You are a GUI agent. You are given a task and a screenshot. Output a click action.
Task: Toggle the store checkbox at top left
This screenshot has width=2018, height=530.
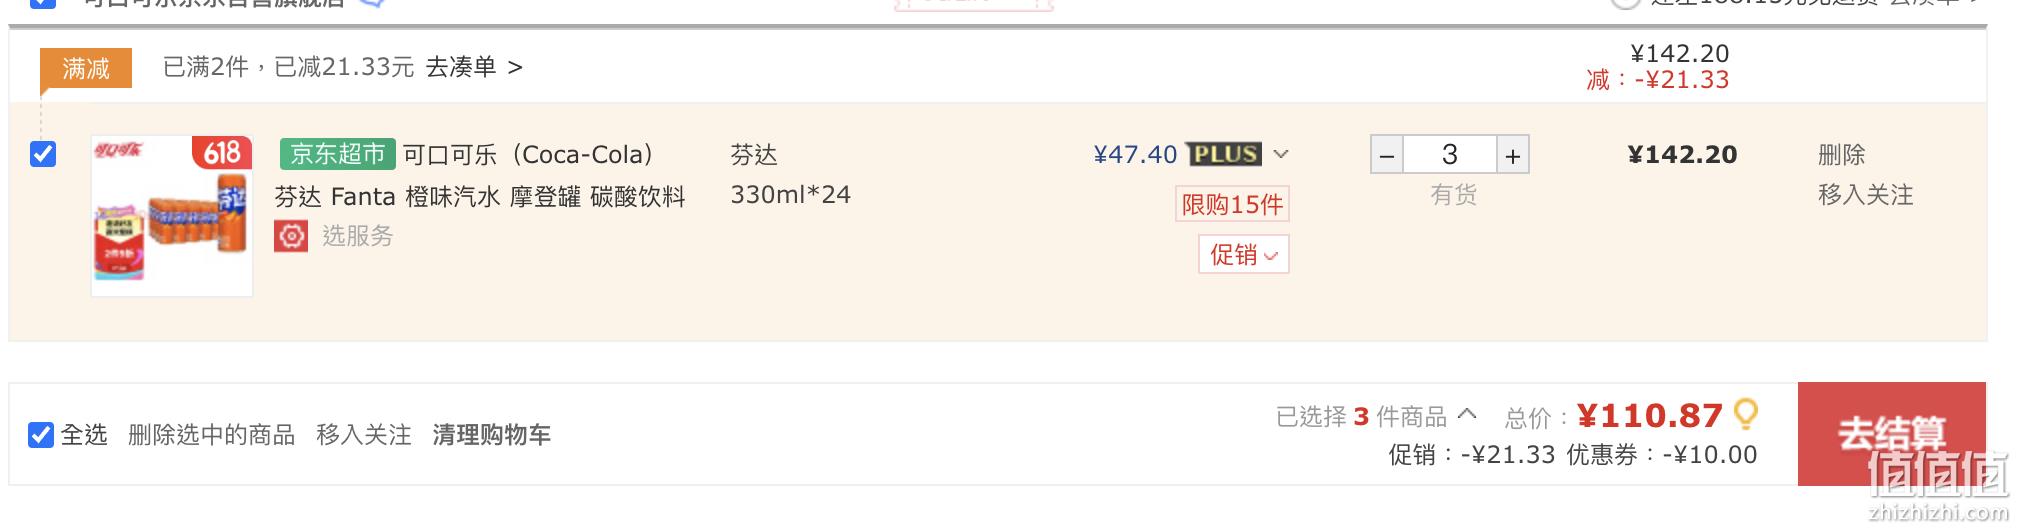pos(43,2)
